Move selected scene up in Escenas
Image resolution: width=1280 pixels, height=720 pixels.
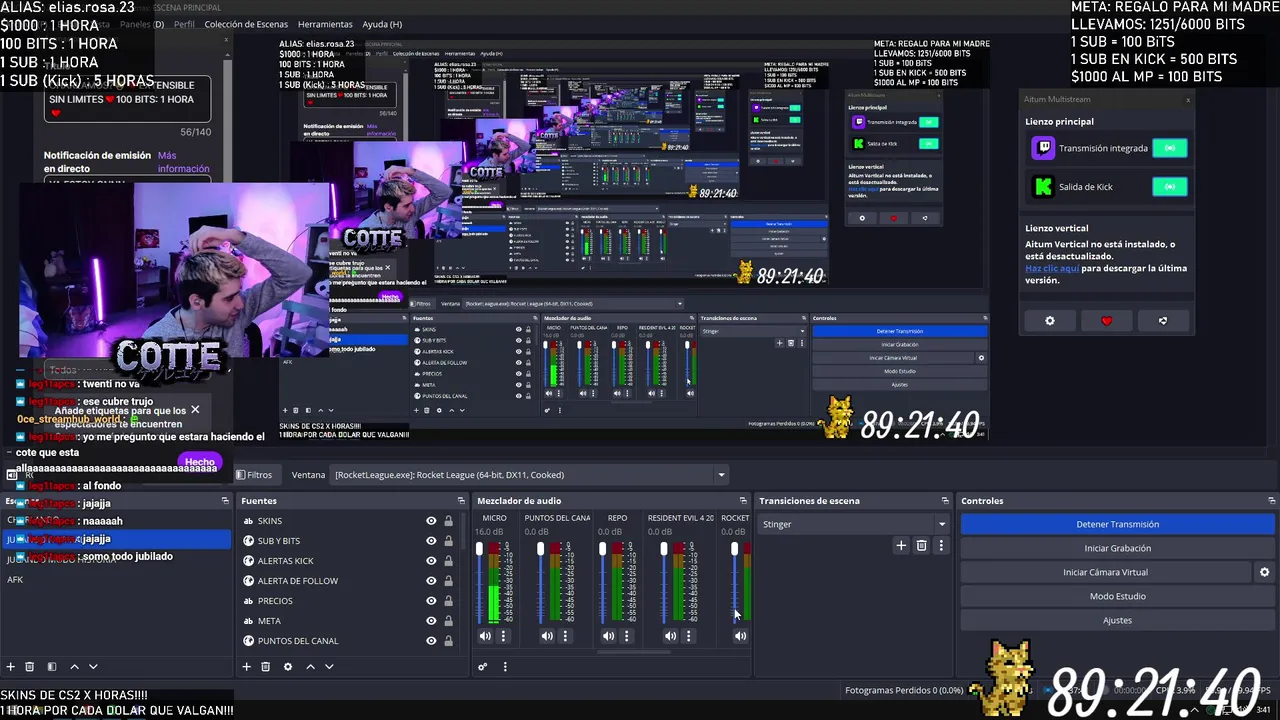pyautogui.click(x=74, y=667)
